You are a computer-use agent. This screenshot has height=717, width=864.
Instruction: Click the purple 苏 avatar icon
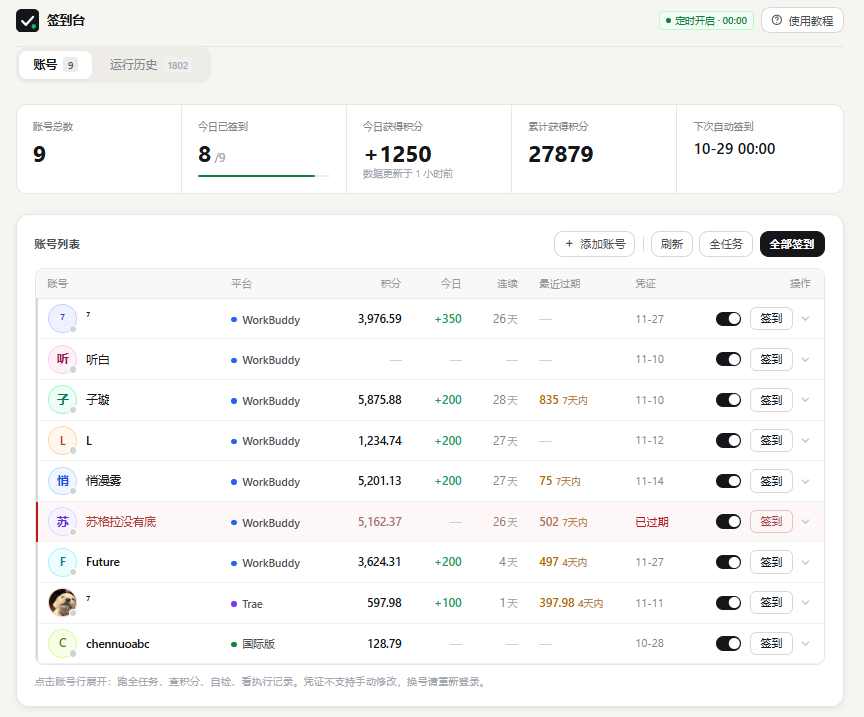(62, 521)
